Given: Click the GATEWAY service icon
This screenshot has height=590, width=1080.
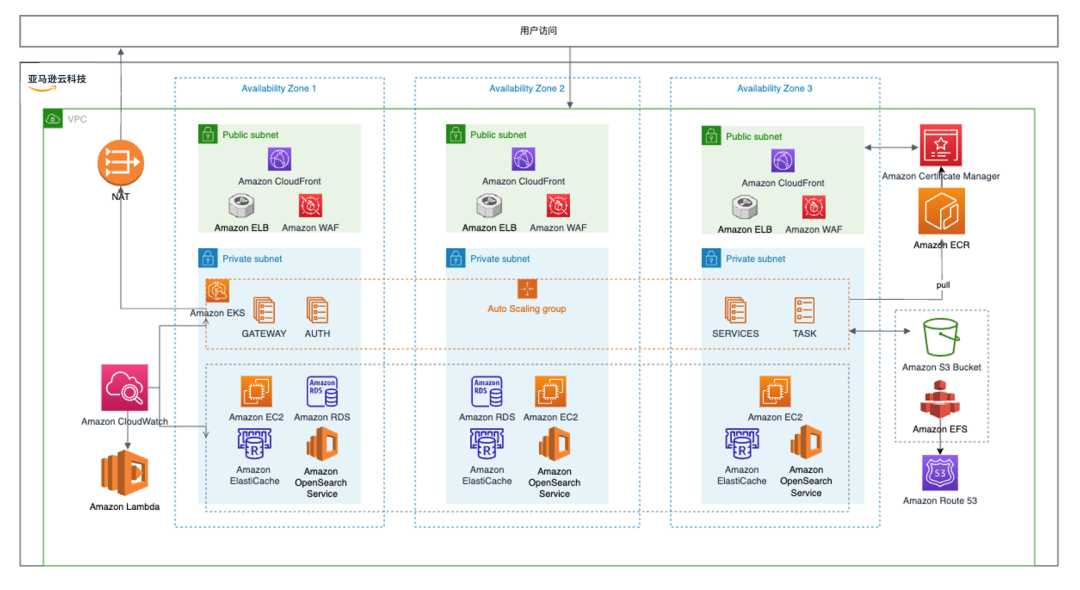Looking at the screenshot, I should point(264,310).
